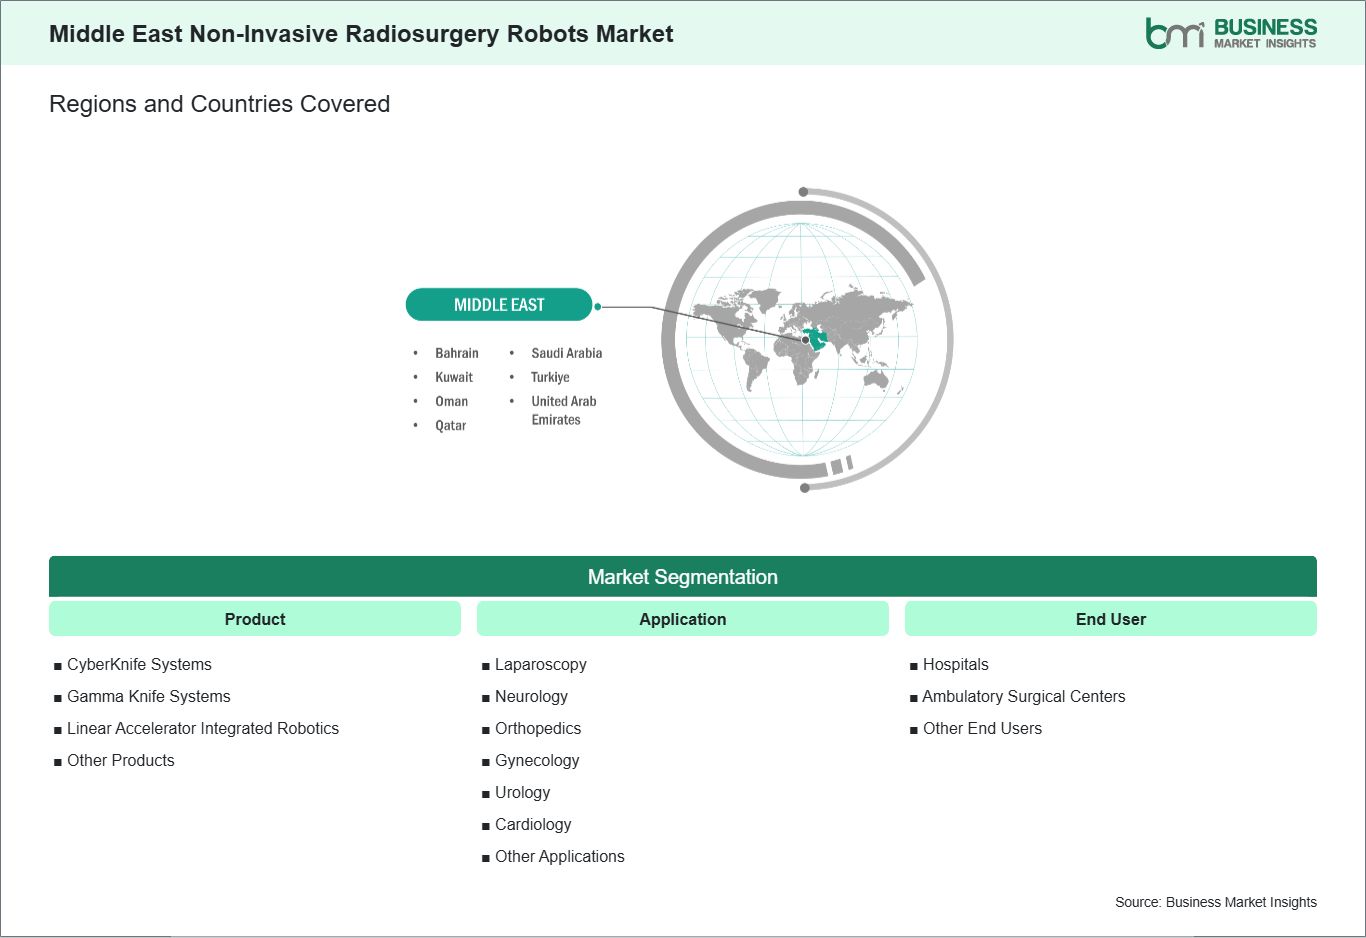
Task: Click 'Ambulatory Surgical Centers' list item
Action: coord(1024,696)
